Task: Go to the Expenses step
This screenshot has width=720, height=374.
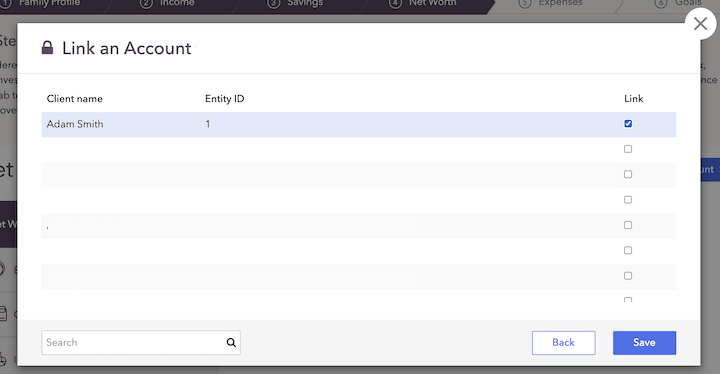Action: point(550,3)
